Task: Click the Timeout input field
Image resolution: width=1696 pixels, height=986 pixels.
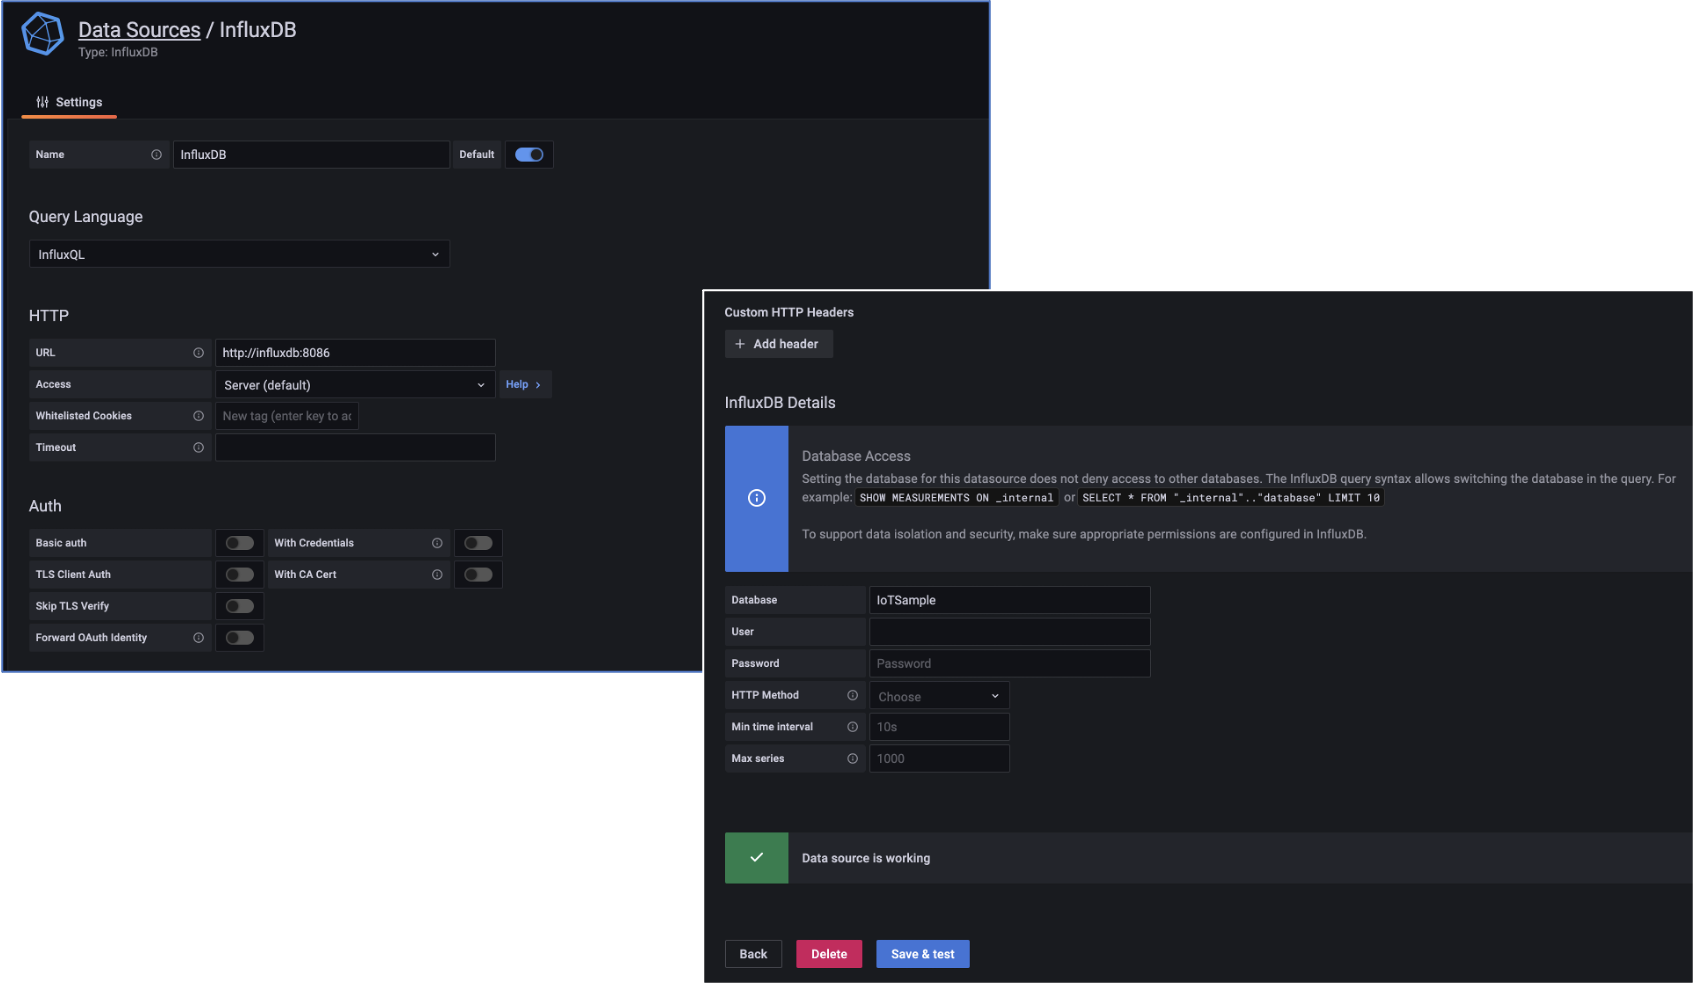Action: [355, 448]
